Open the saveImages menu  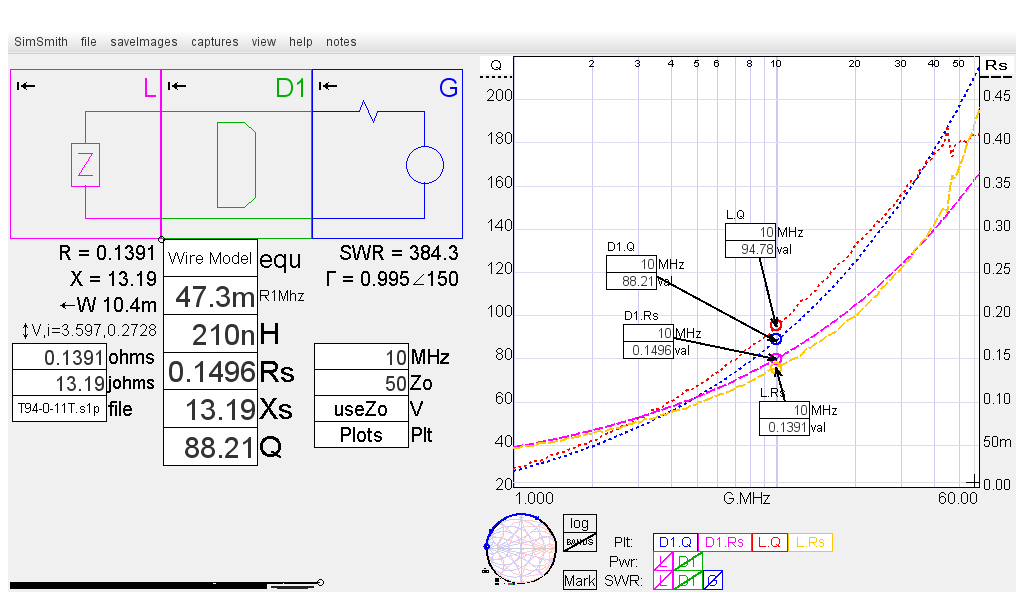tap(144, 42)
